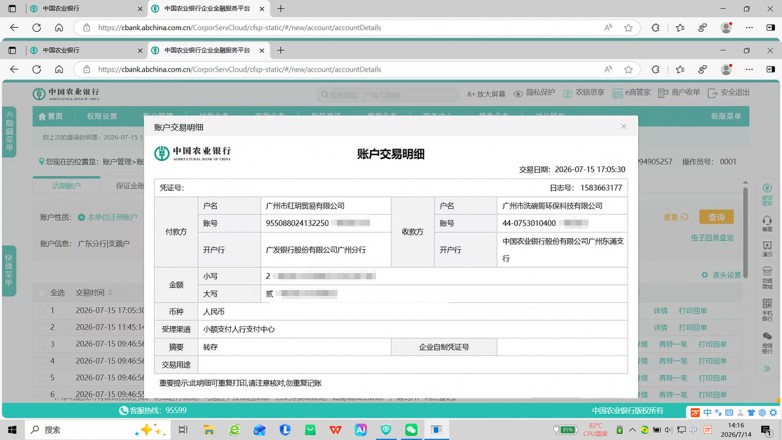Click the 客服热线 95599 text
The width and height of the screenshot is (782, 440).
click(x=153, y=411)
